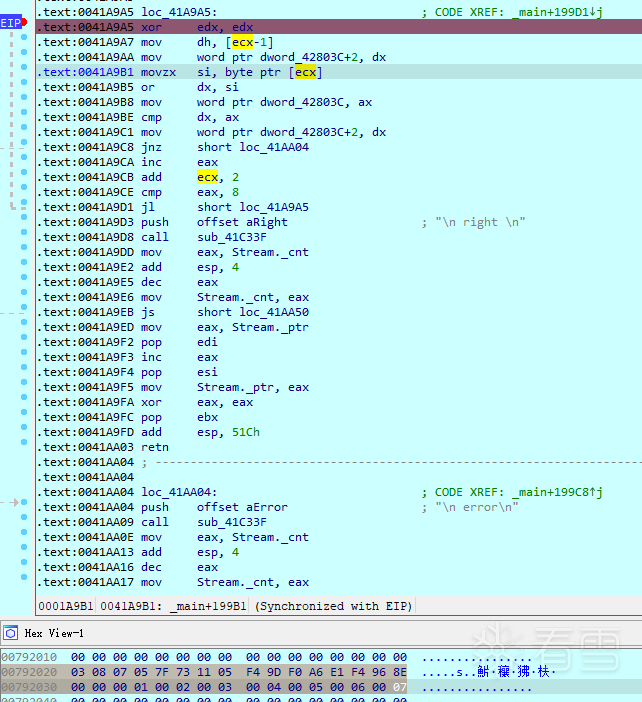This screenshot has height=702, width=642.
Task: Click highlighted byte 07 in row 00792030
Action: tap(400, 687)
